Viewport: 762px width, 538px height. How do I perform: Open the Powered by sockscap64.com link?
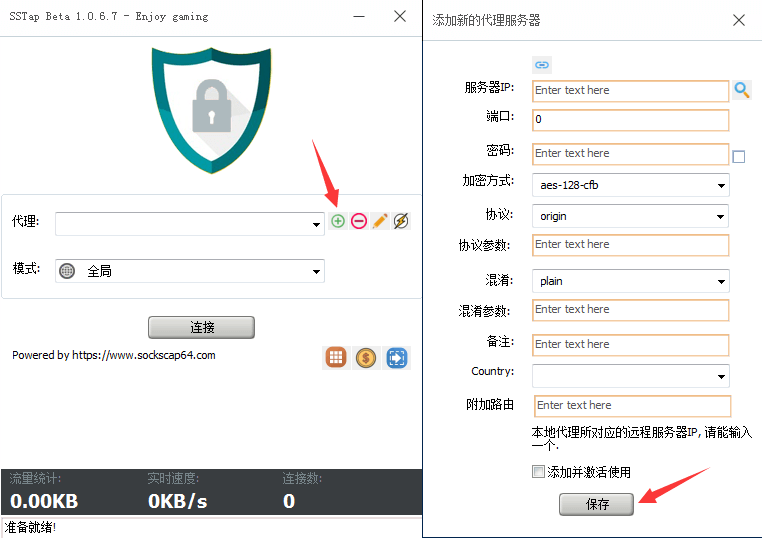pos(114,355)
